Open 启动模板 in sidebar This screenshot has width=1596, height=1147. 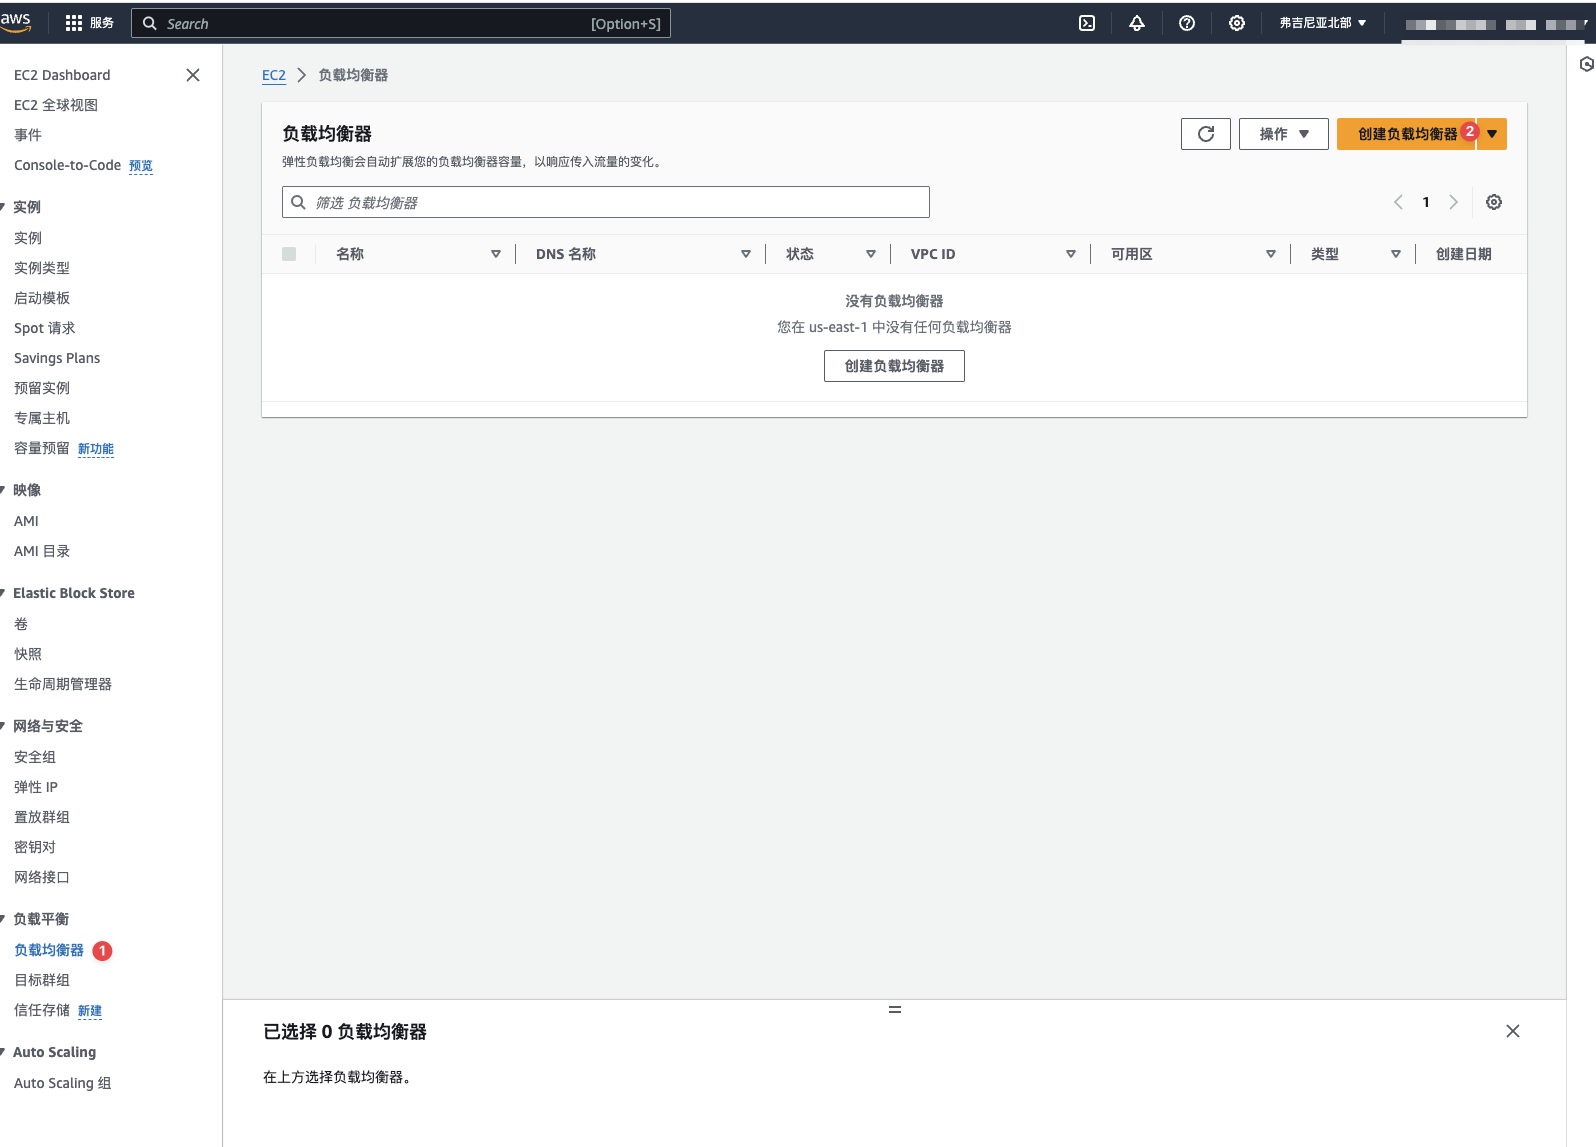tap(42, 298)
